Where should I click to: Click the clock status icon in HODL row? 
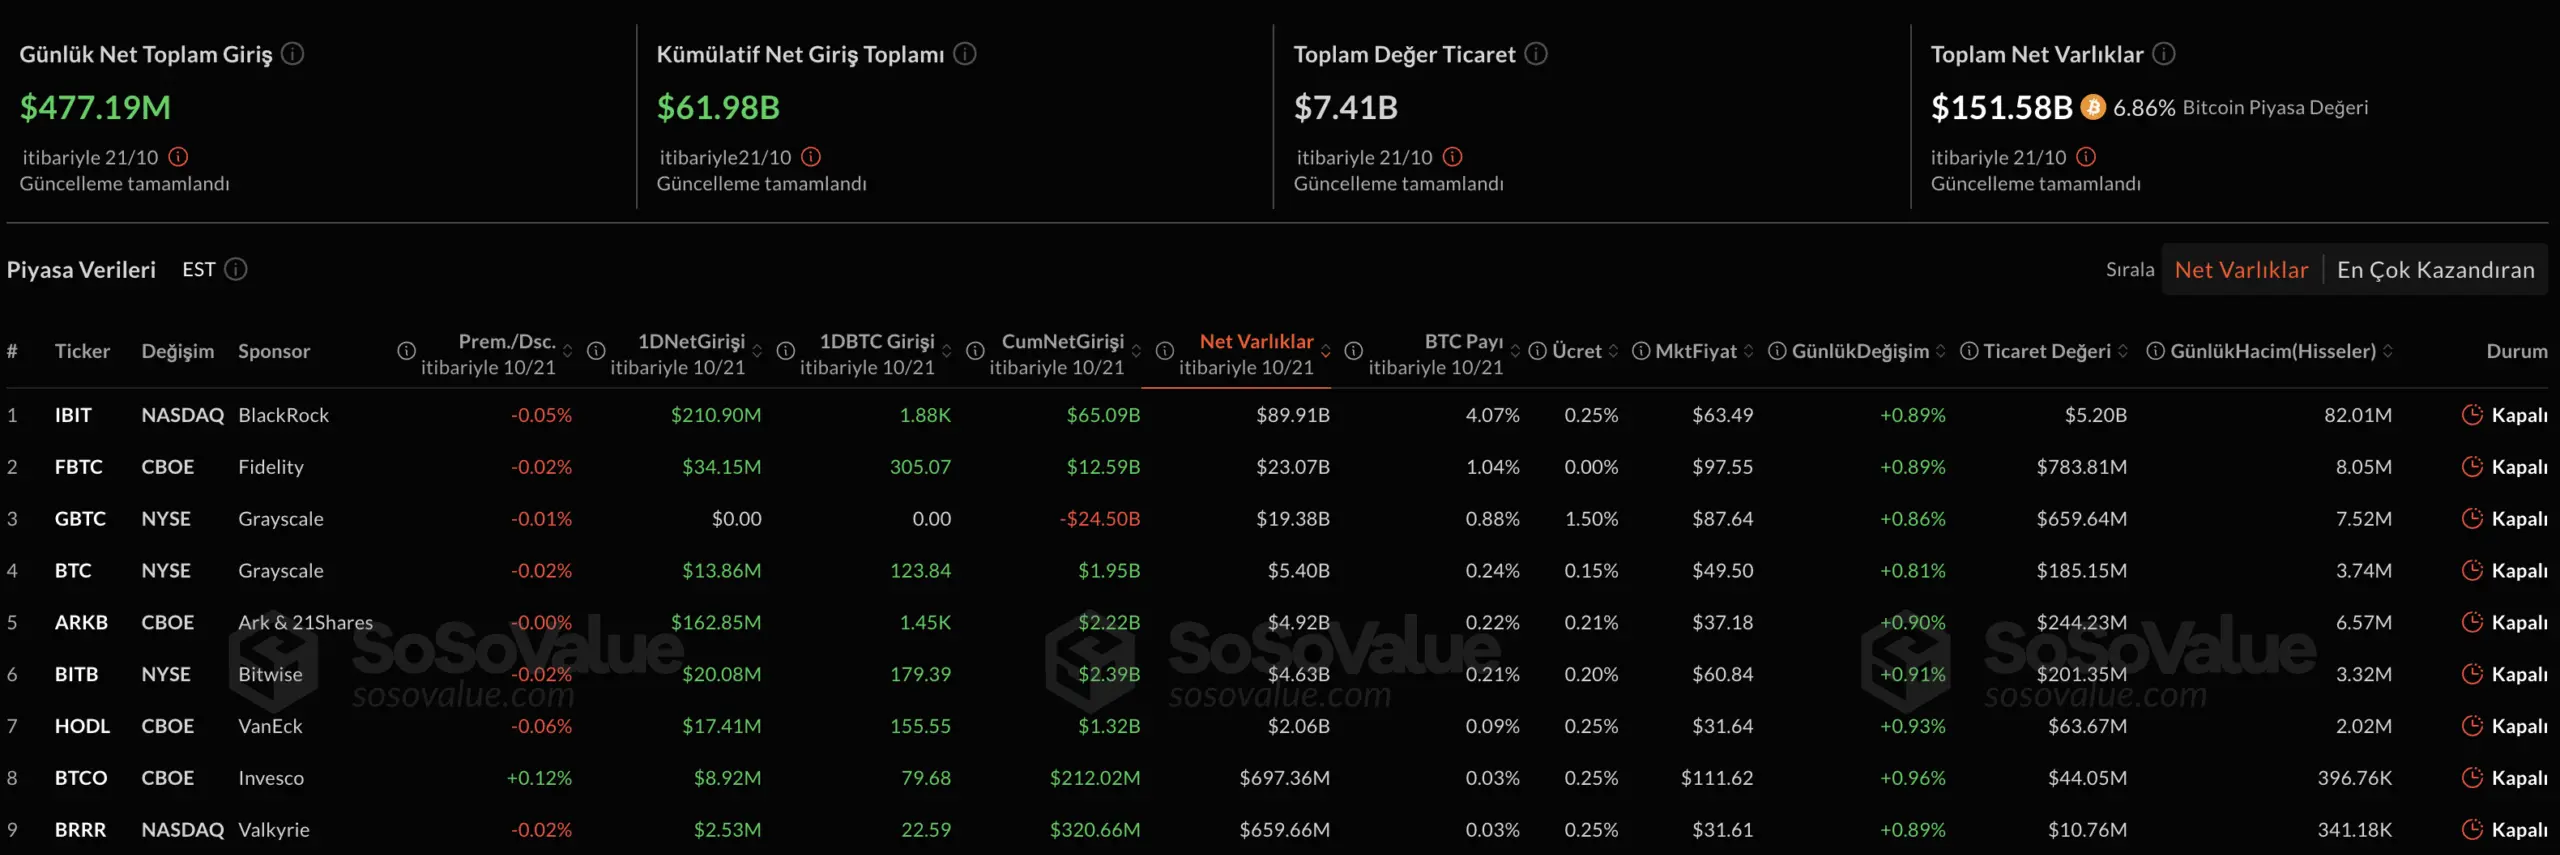(2472, 726)
